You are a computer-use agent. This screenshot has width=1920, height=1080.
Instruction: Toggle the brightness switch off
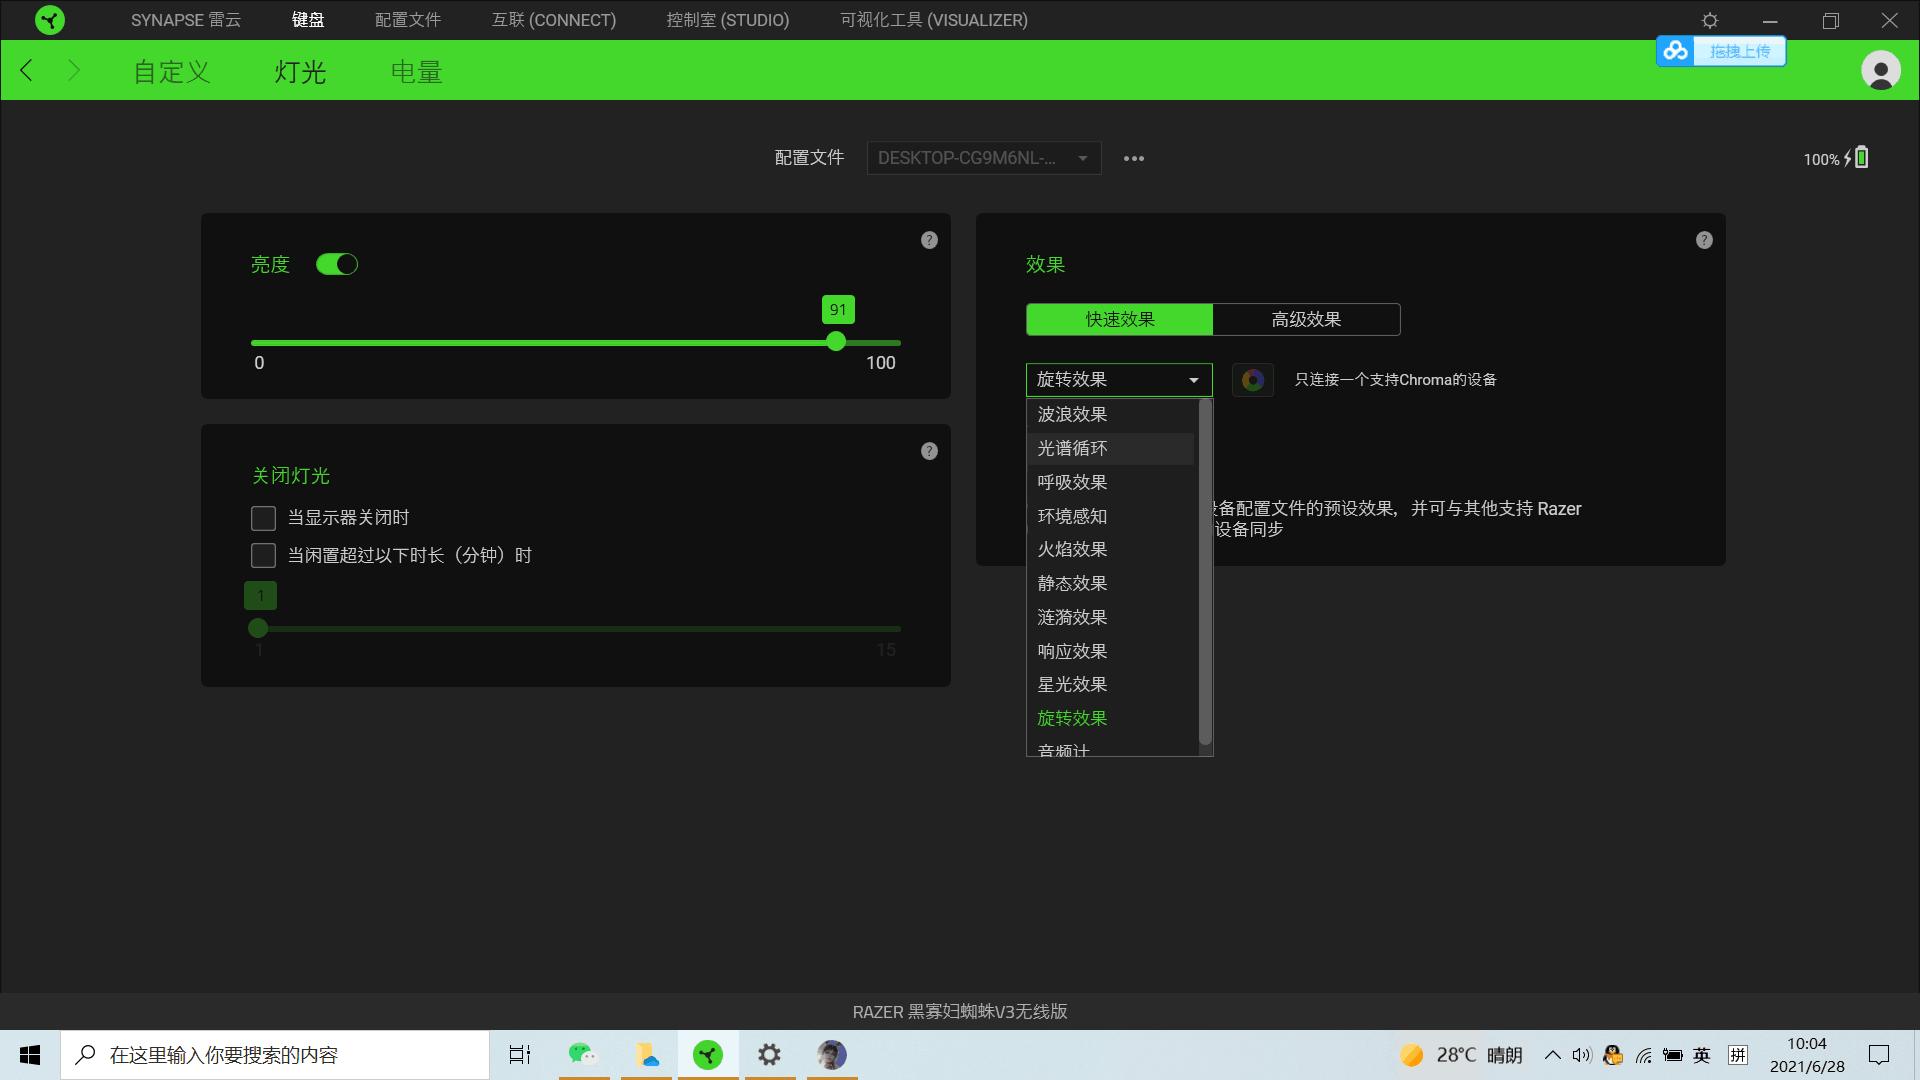point(336,264)
